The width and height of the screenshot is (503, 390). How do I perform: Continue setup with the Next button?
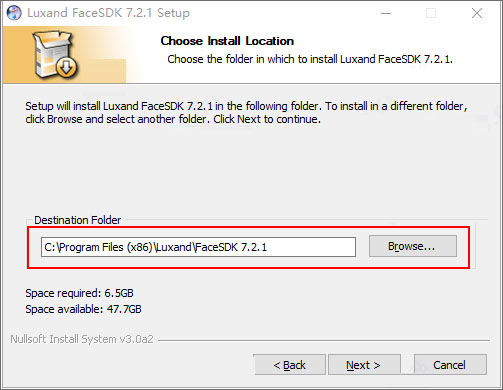pos(364,365)
